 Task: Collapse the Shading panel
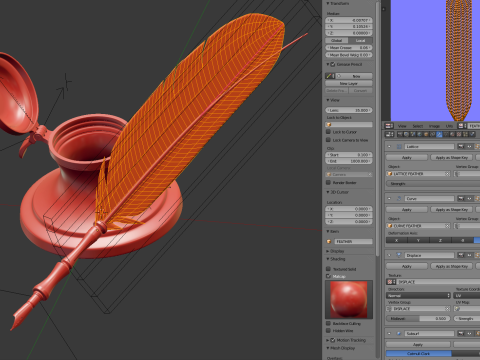coord(328,259)
